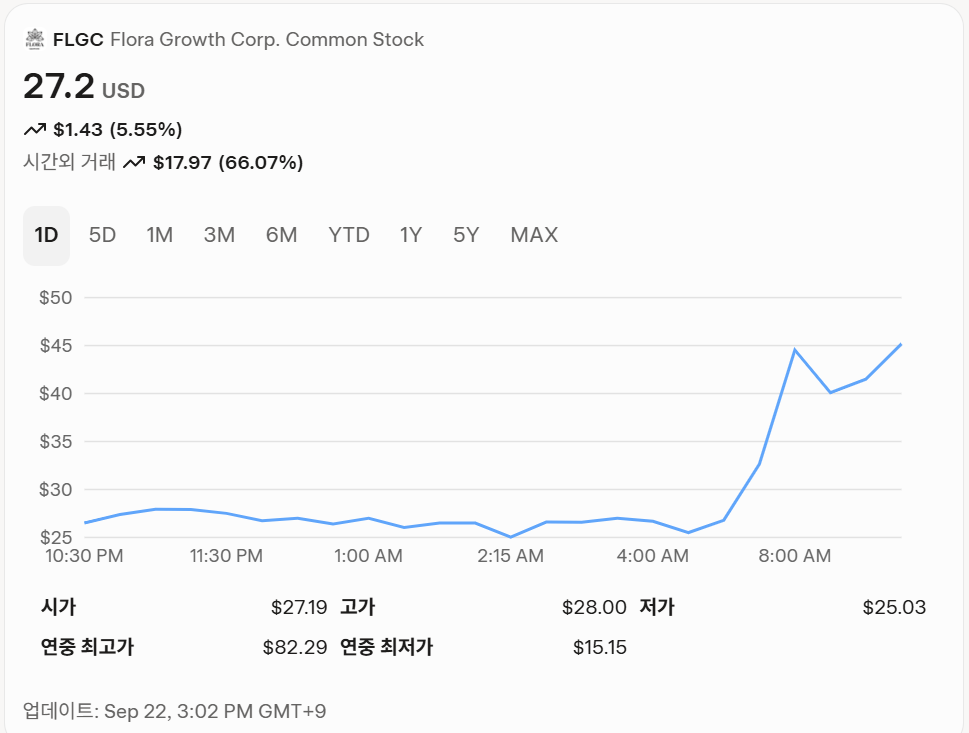The height and width of the screenshot is (733, 969).
Task: Show the 1Y chart range
Action: coord(410,235)
